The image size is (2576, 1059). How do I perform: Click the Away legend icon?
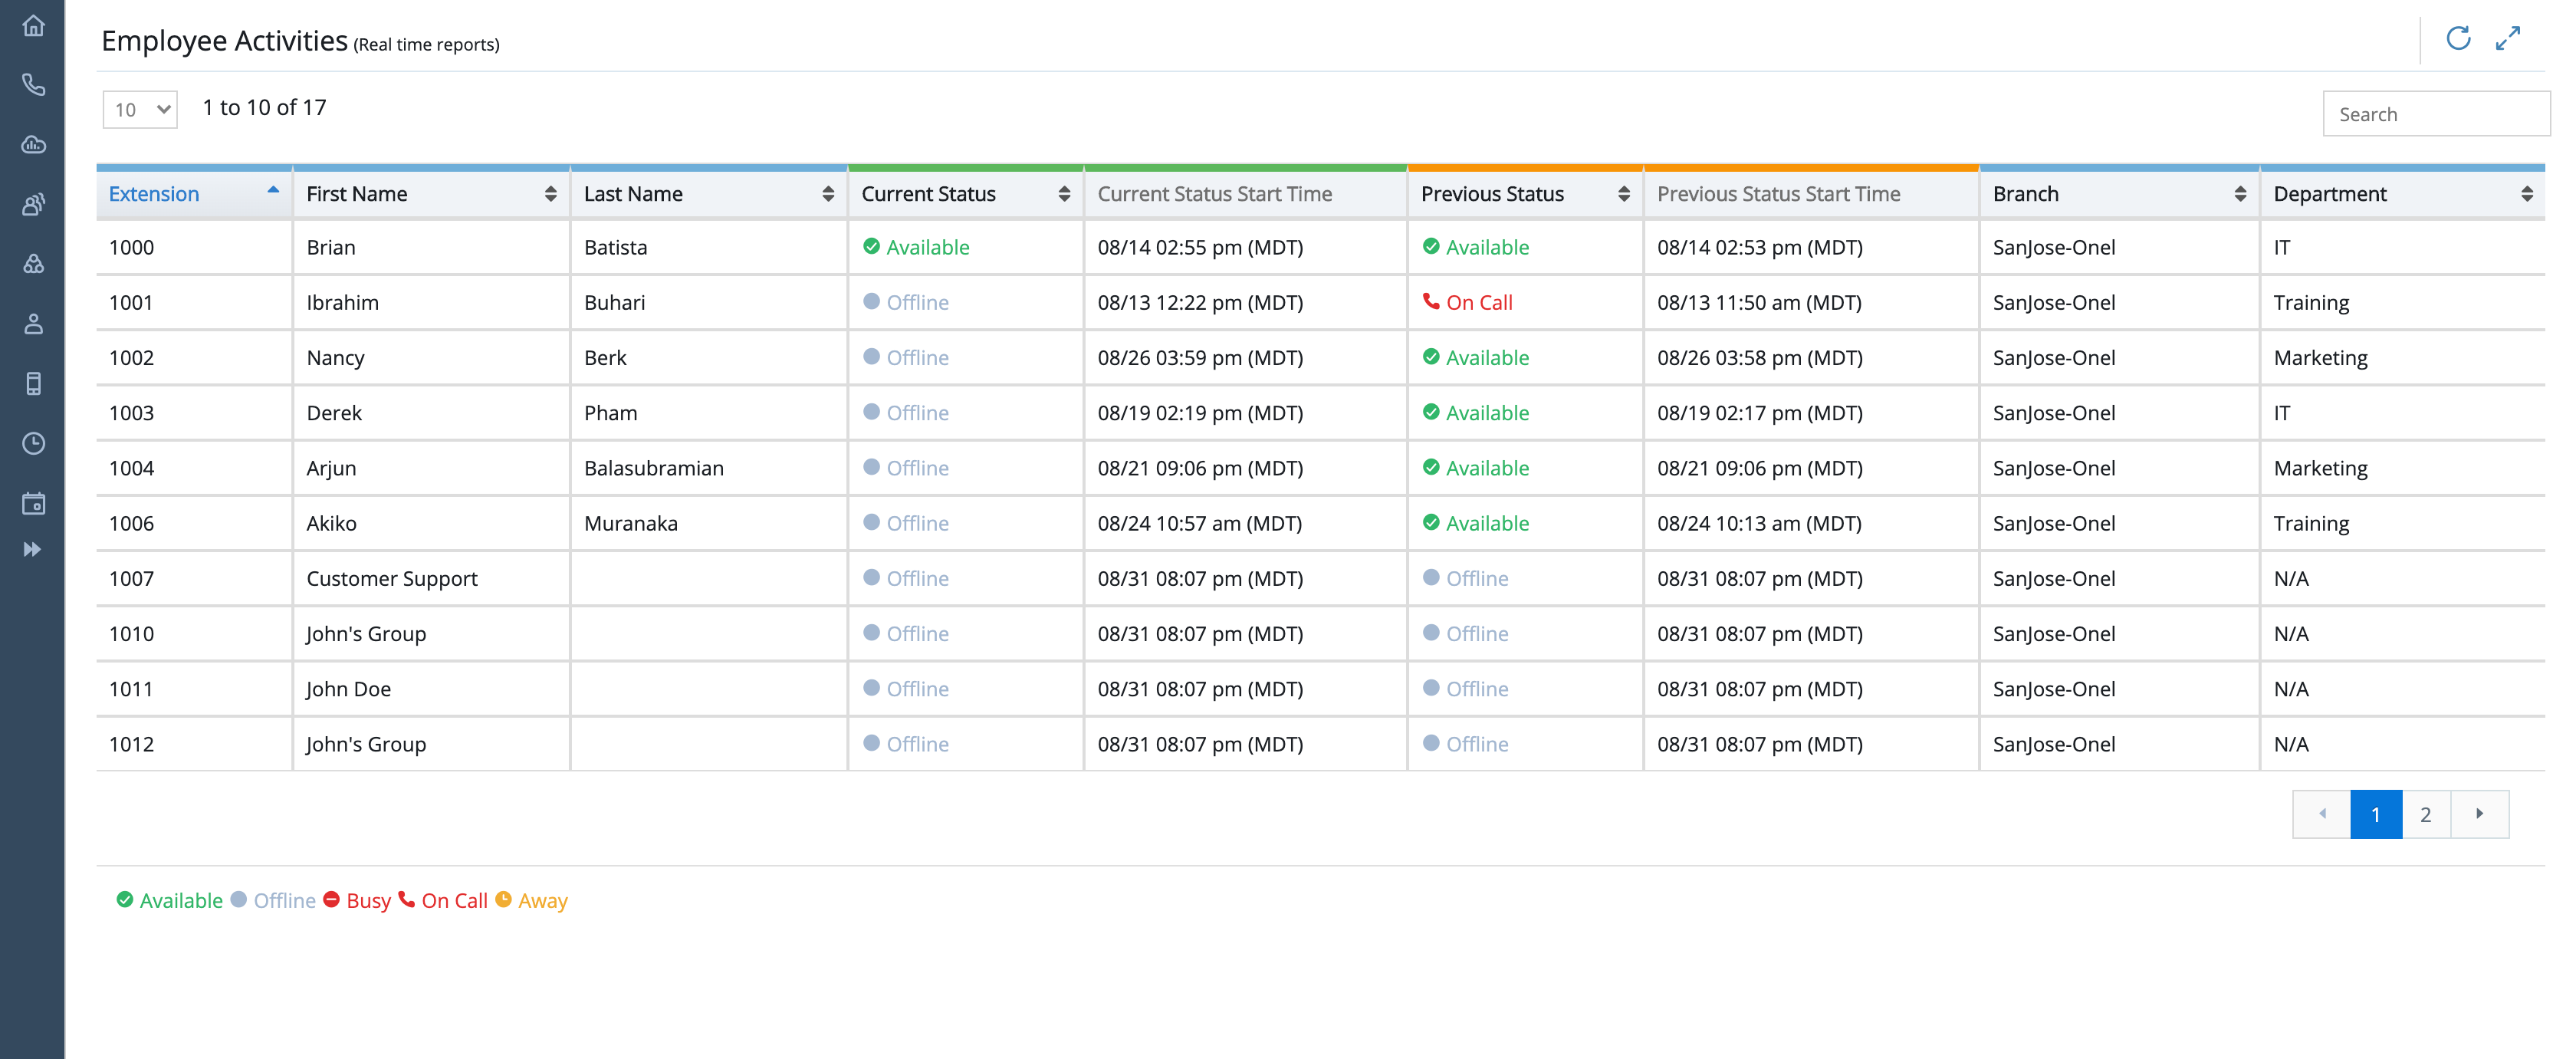point(503,899)
